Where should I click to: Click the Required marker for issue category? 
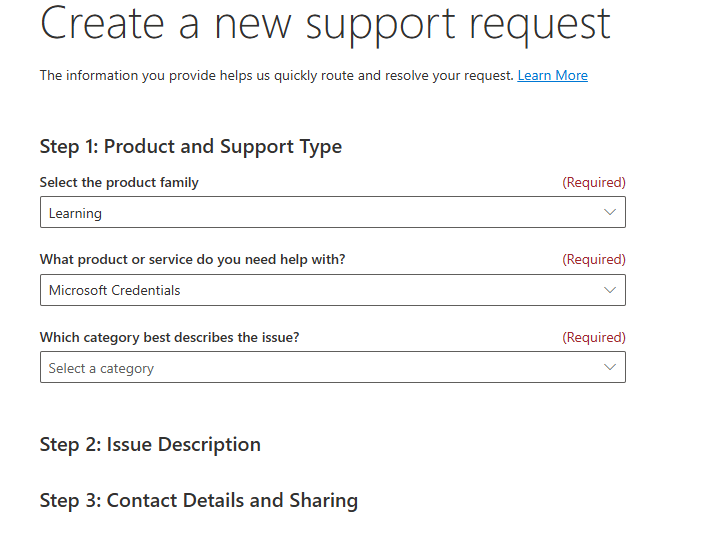594,338
